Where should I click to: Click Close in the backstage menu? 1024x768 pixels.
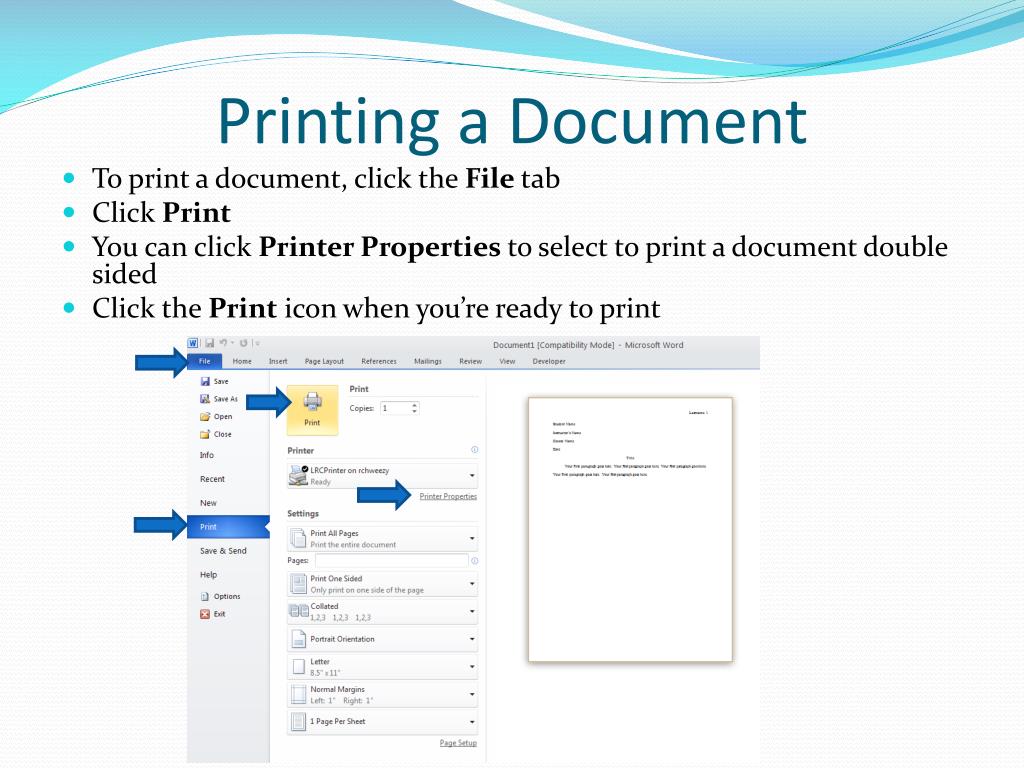pos(216,434)
